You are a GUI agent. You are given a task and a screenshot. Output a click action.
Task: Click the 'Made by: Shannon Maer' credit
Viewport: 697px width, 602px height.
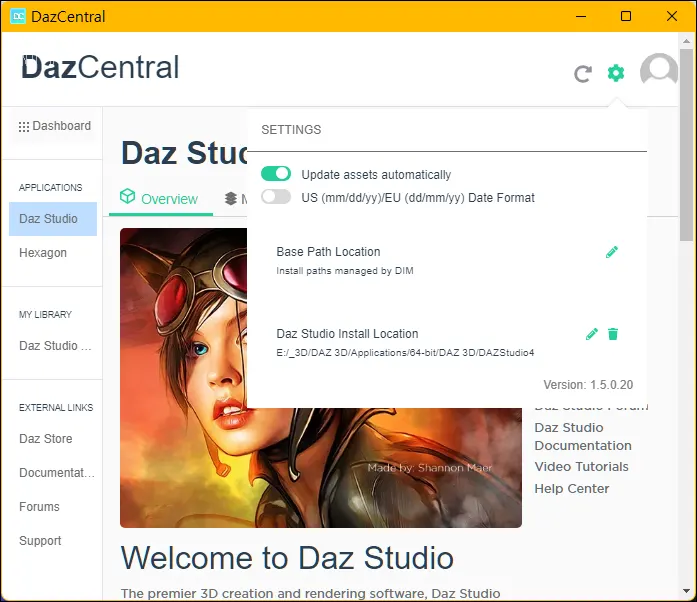pos(429,468)
